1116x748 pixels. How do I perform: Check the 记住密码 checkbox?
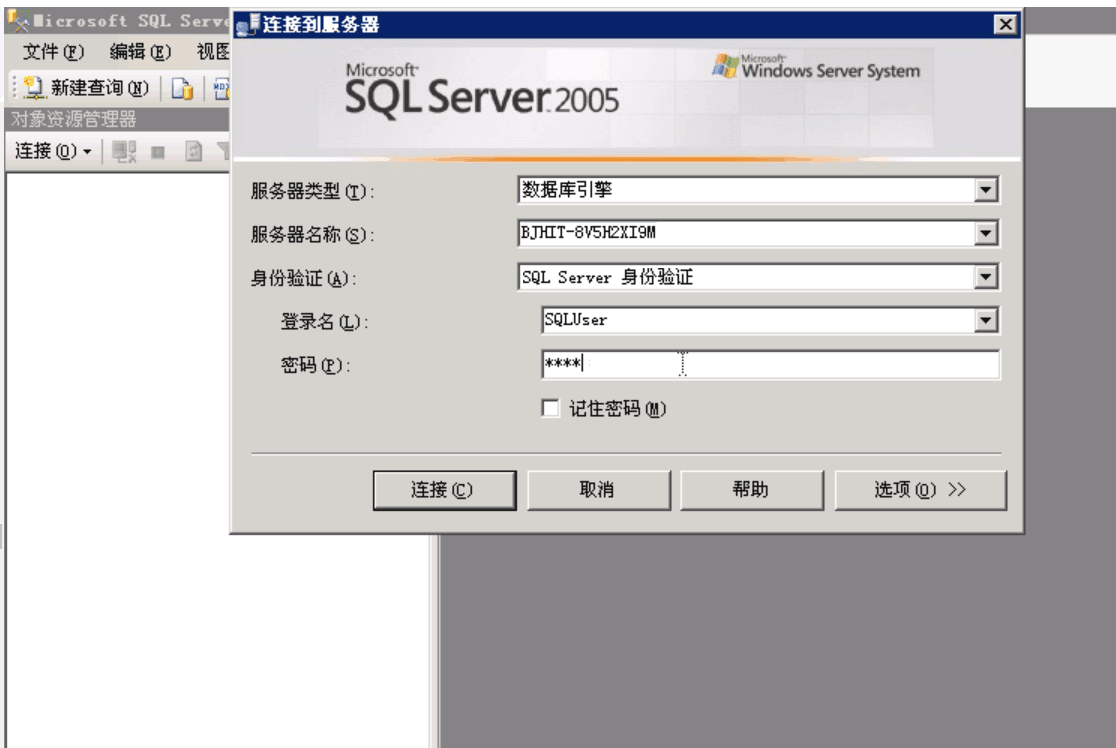point(550,409)
